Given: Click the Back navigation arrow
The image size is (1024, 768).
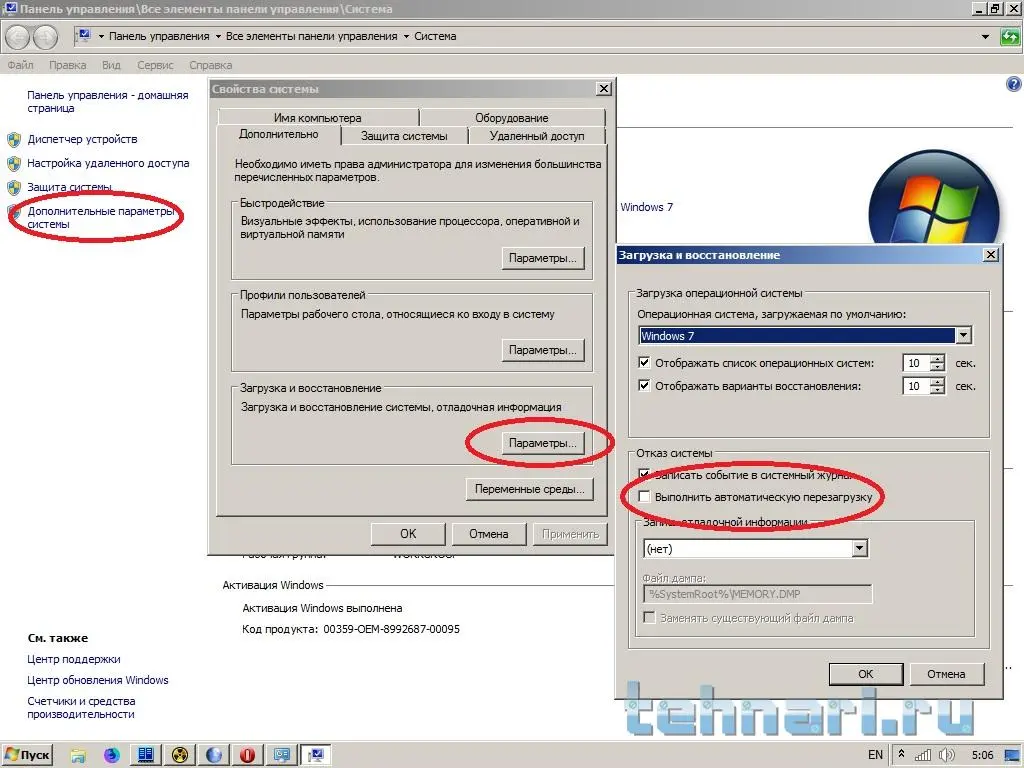Looking at the screenshot, I should 18,37.
